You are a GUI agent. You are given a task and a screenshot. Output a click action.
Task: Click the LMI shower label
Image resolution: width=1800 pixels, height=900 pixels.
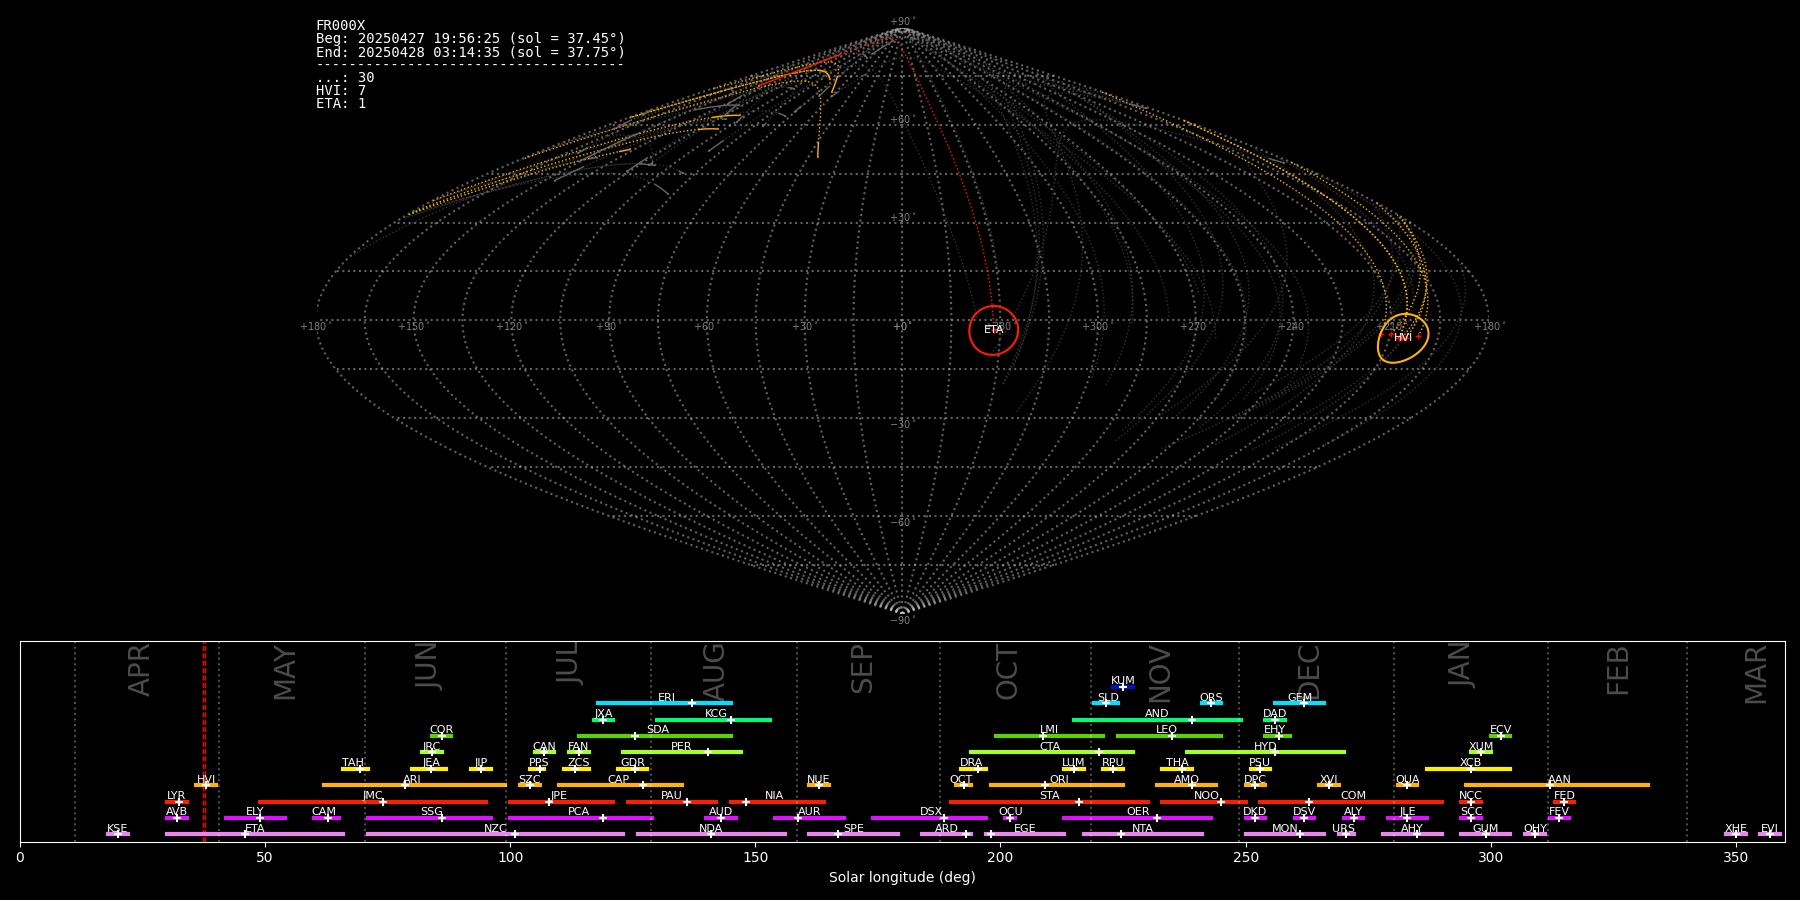tap(1049, 730)
